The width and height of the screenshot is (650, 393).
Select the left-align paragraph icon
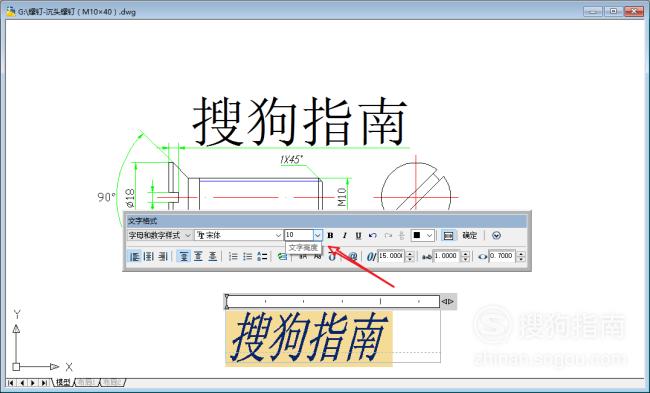pyautogui.click(x=134, y=257)
